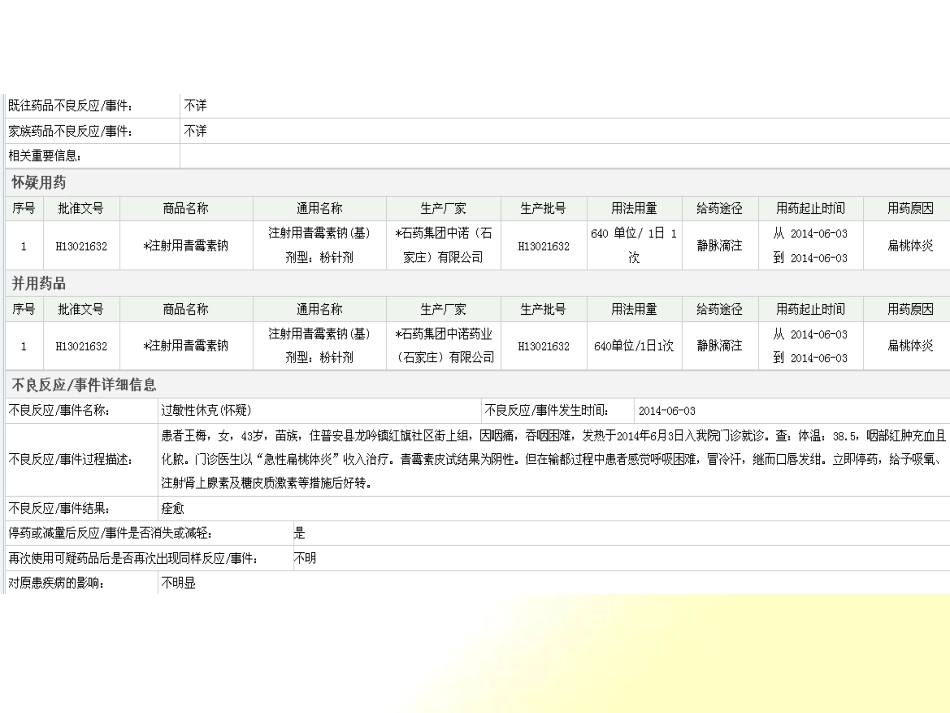Click 用法用量 header in 并用药品 table
Image resolution: width=950 pixels, height=713 pixels.
point(634,309)
